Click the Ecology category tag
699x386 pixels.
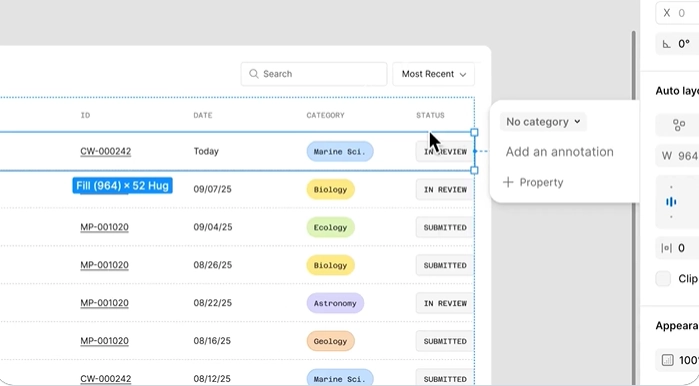[330, 227]
